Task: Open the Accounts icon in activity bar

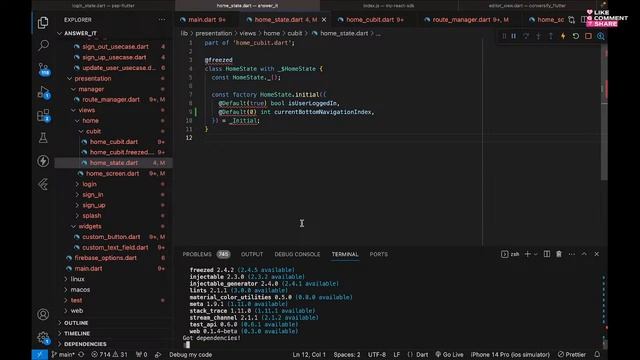Action: (43, 314)
